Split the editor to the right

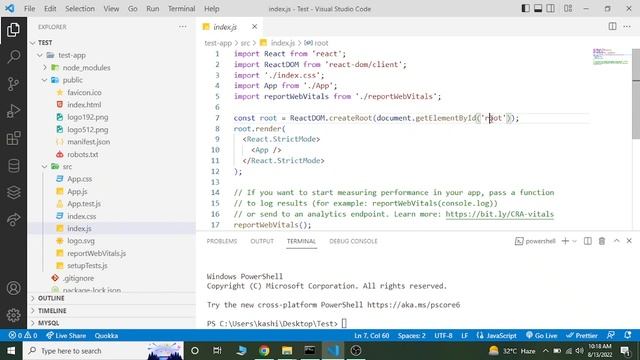click(x=612, y=27)
